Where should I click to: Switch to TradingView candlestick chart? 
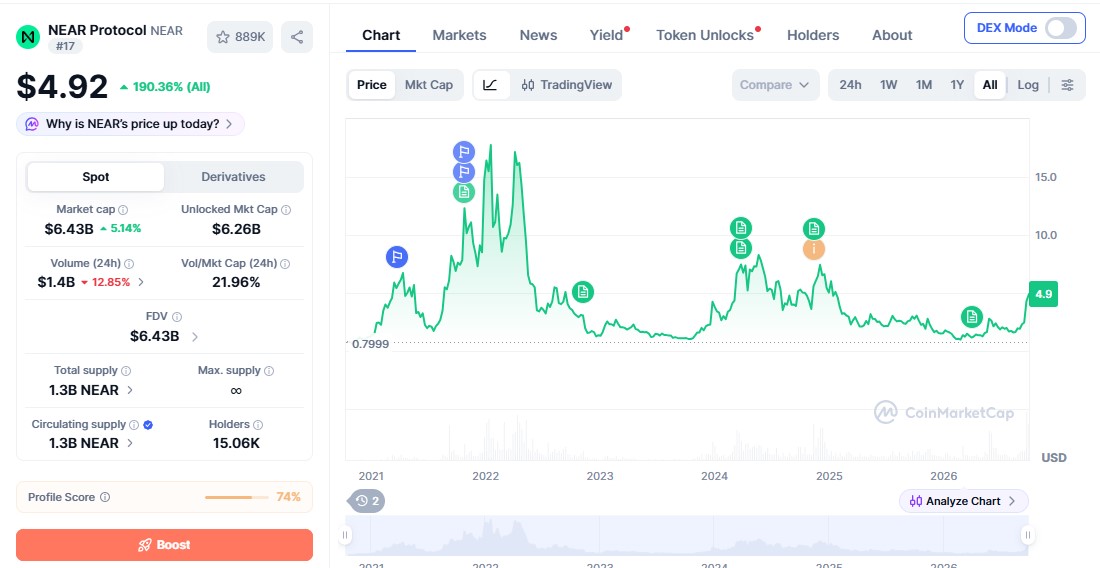[x=567, y=85]
